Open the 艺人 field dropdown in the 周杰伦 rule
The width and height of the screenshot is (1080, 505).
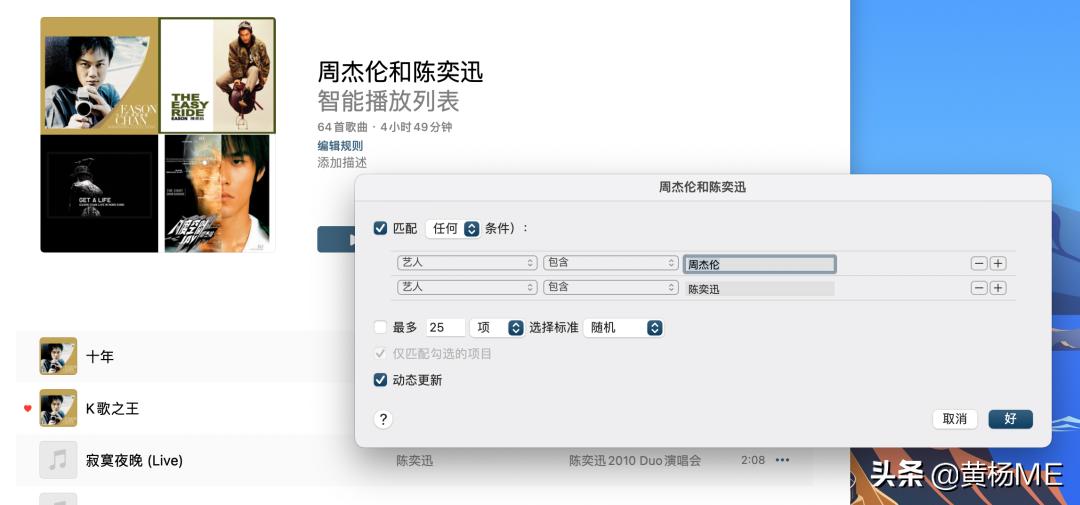coord(467,262)
